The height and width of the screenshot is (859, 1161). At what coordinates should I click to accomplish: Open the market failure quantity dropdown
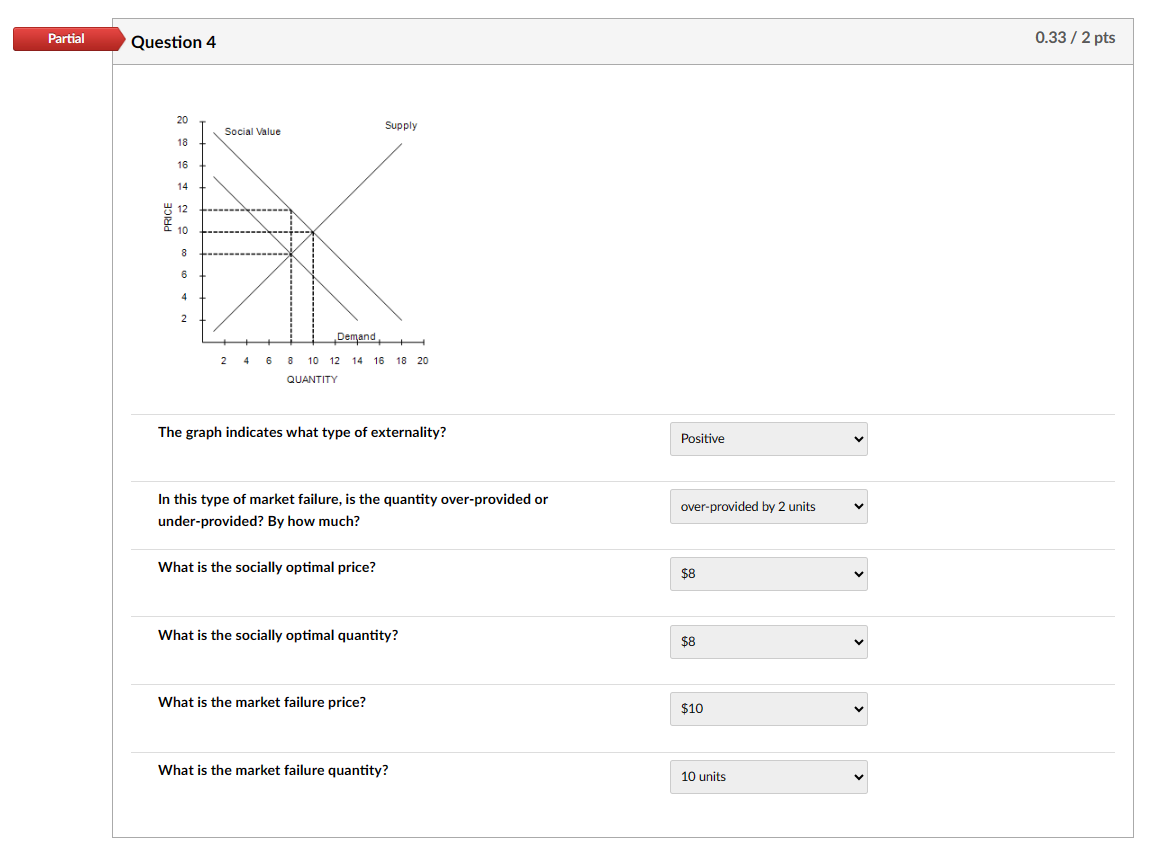[x=767, y=777]
